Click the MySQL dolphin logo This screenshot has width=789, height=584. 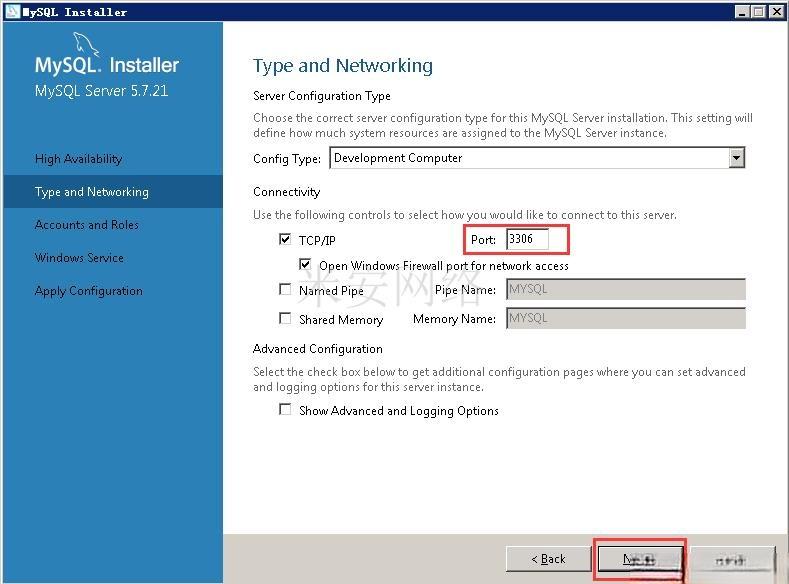[x=88, y=45]
